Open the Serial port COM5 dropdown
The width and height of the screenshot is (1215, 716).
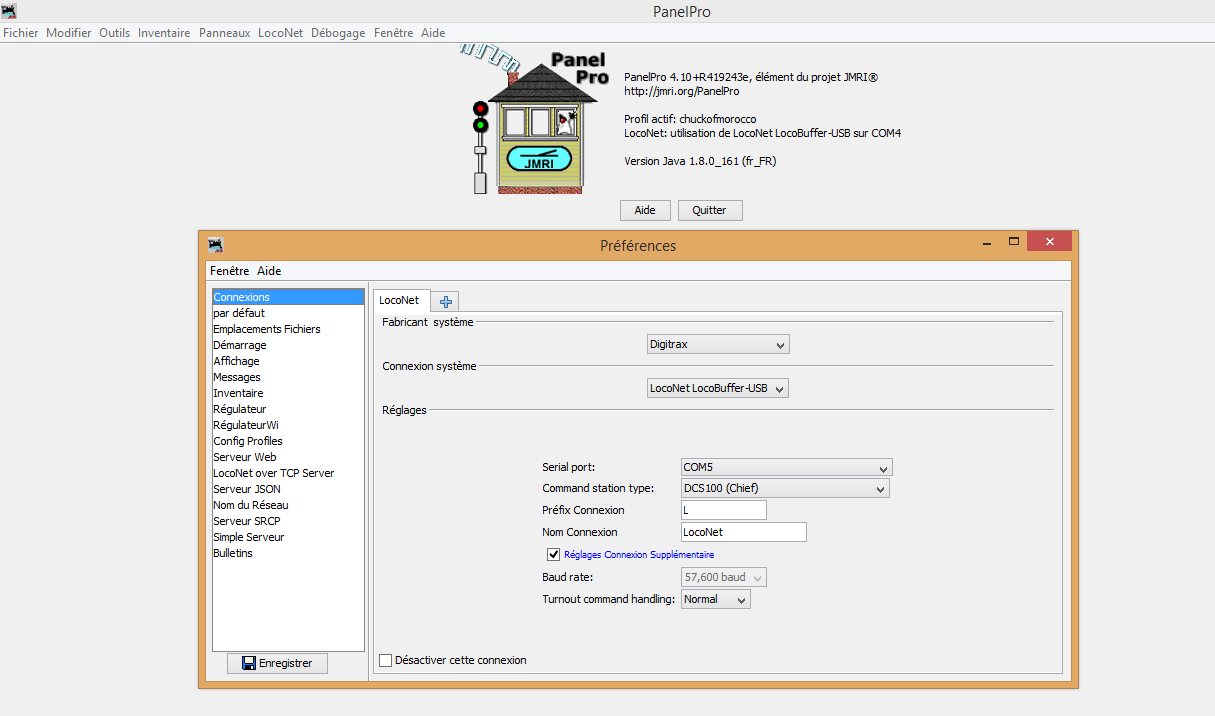786,467
